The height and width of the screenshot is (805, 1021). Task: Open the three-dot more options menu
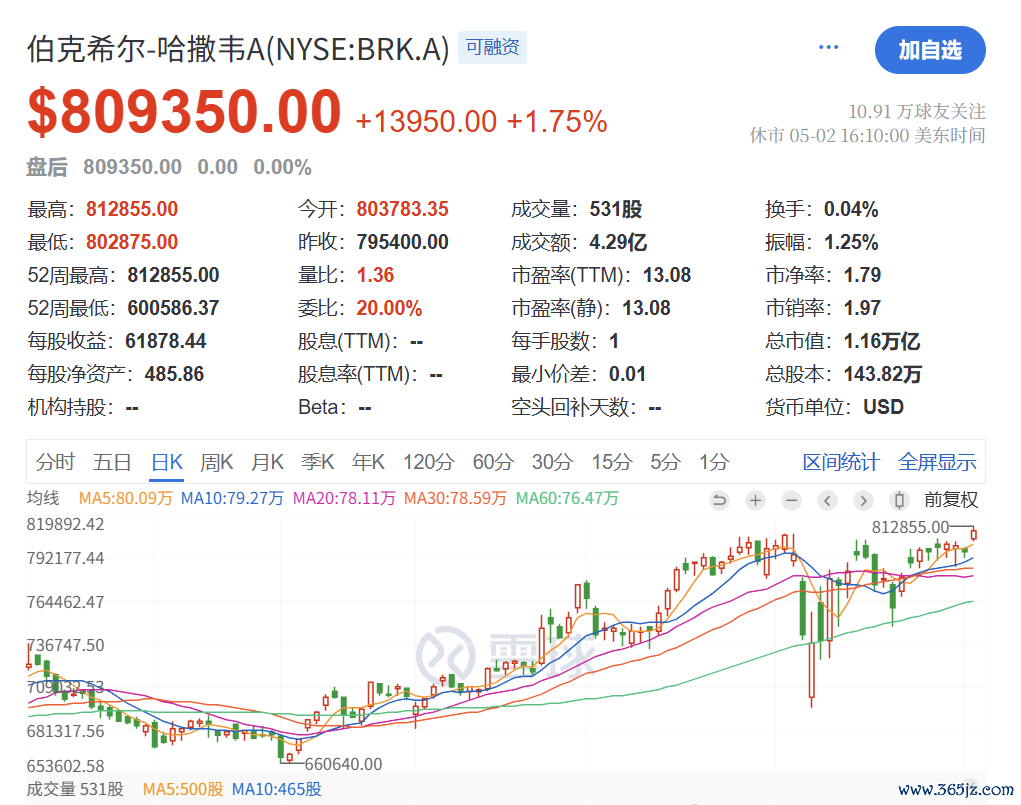pos(829,48)
